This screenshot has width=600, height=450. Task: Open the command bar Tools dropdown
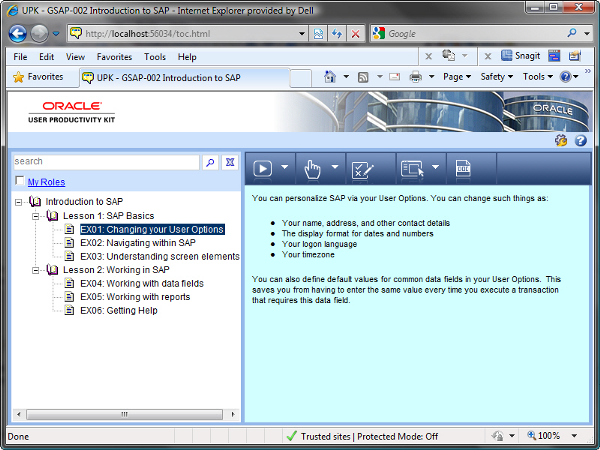538,77
